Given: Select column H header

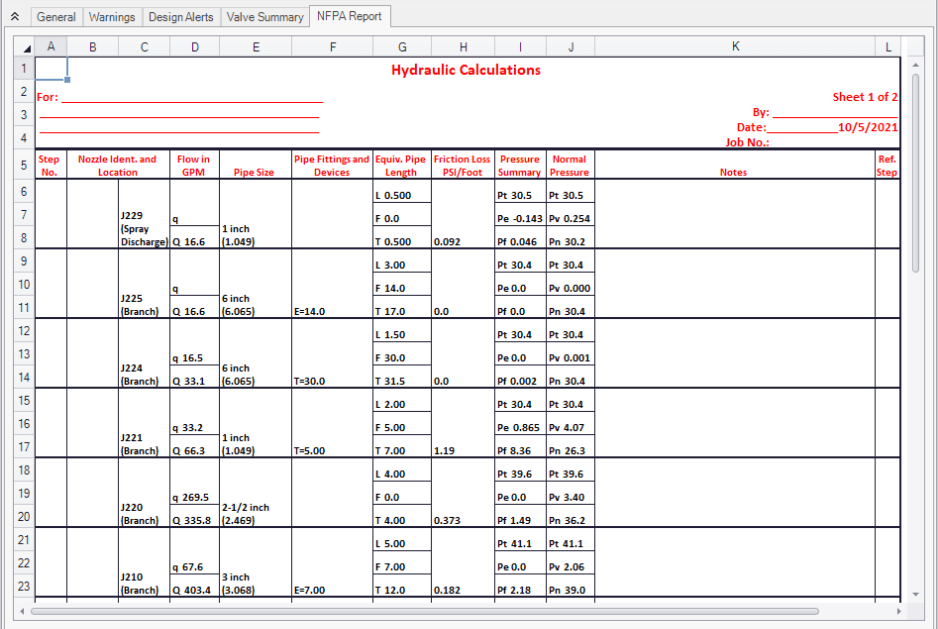Looking at the screenshot, I should point(463,47).
